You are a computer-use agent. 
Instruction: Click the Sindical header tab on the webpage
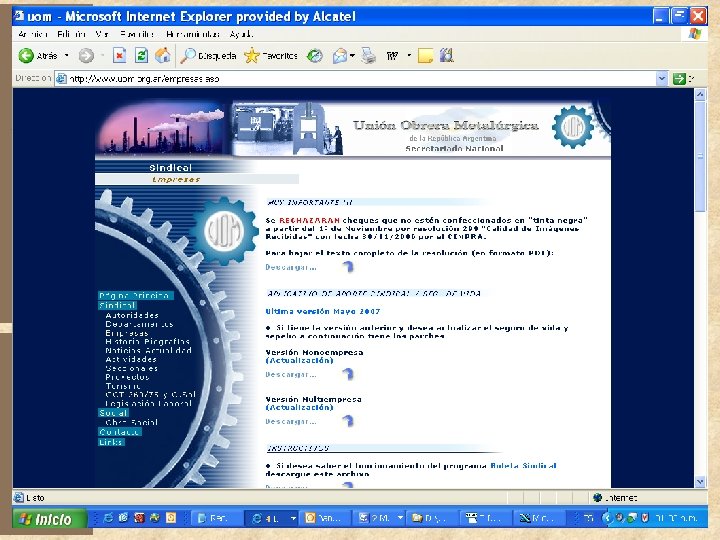pos(171,168)
